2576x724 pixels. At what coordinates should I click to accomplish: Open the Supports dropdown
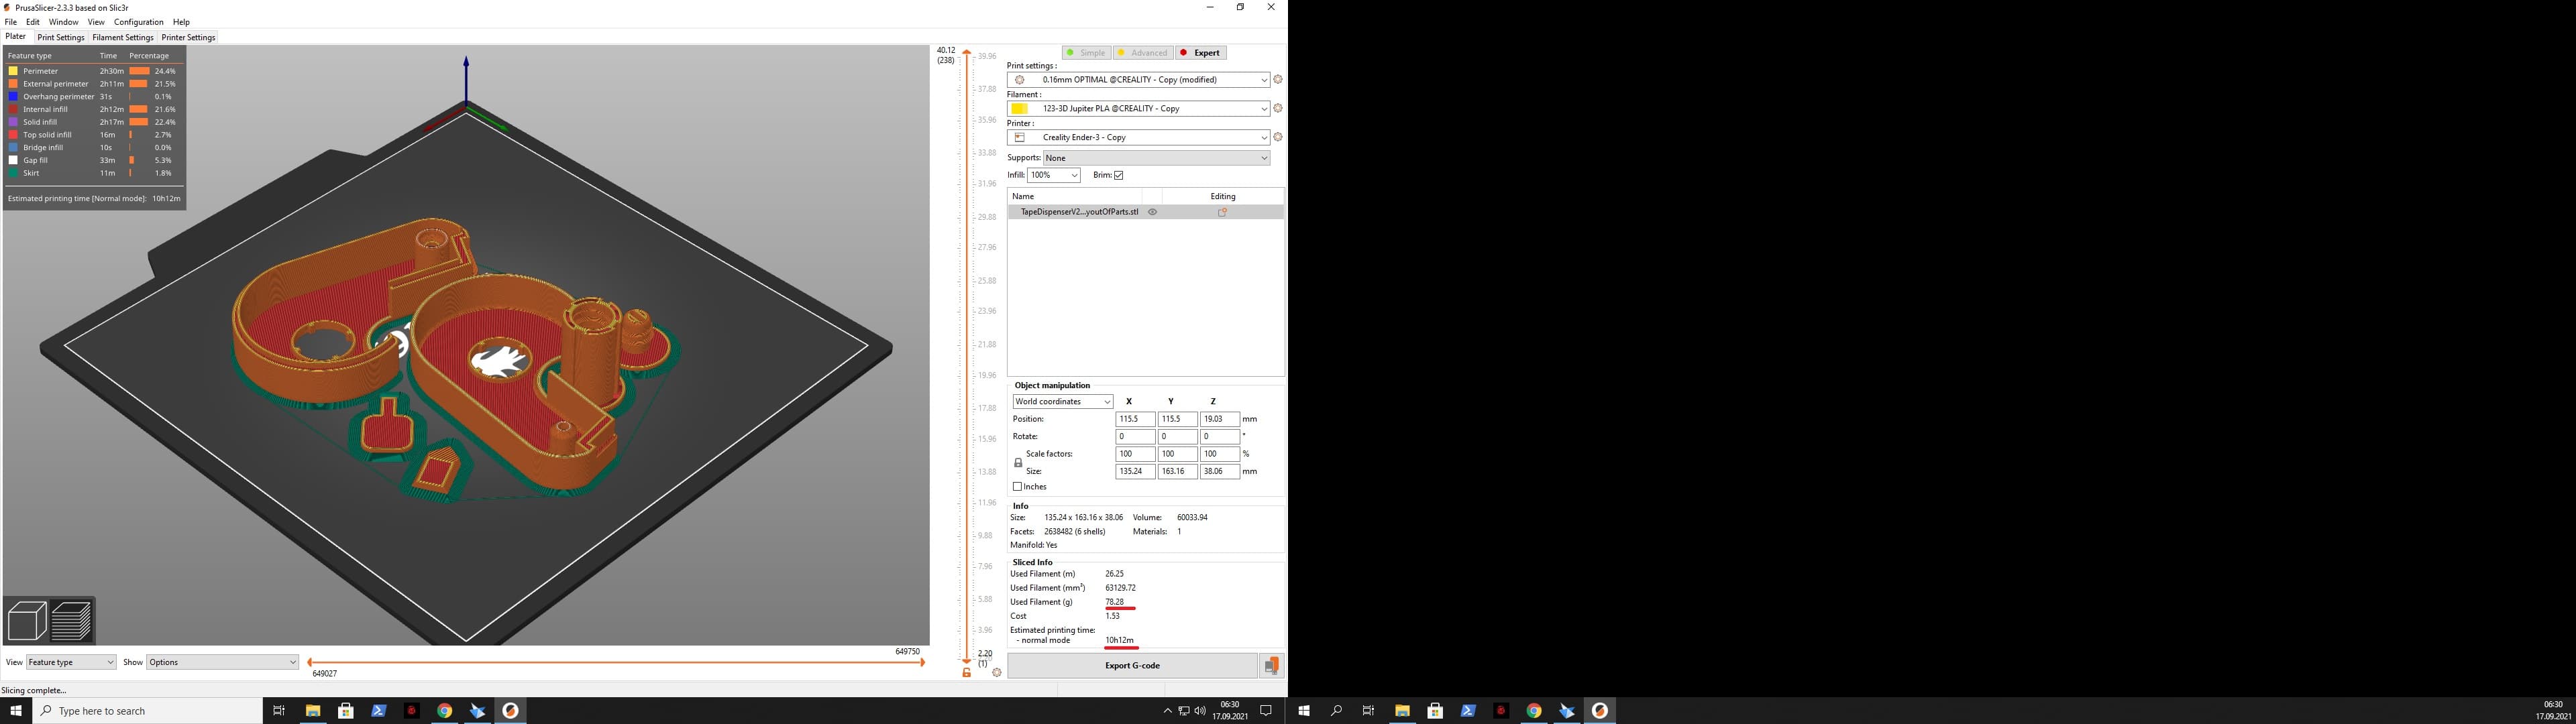1157,158
